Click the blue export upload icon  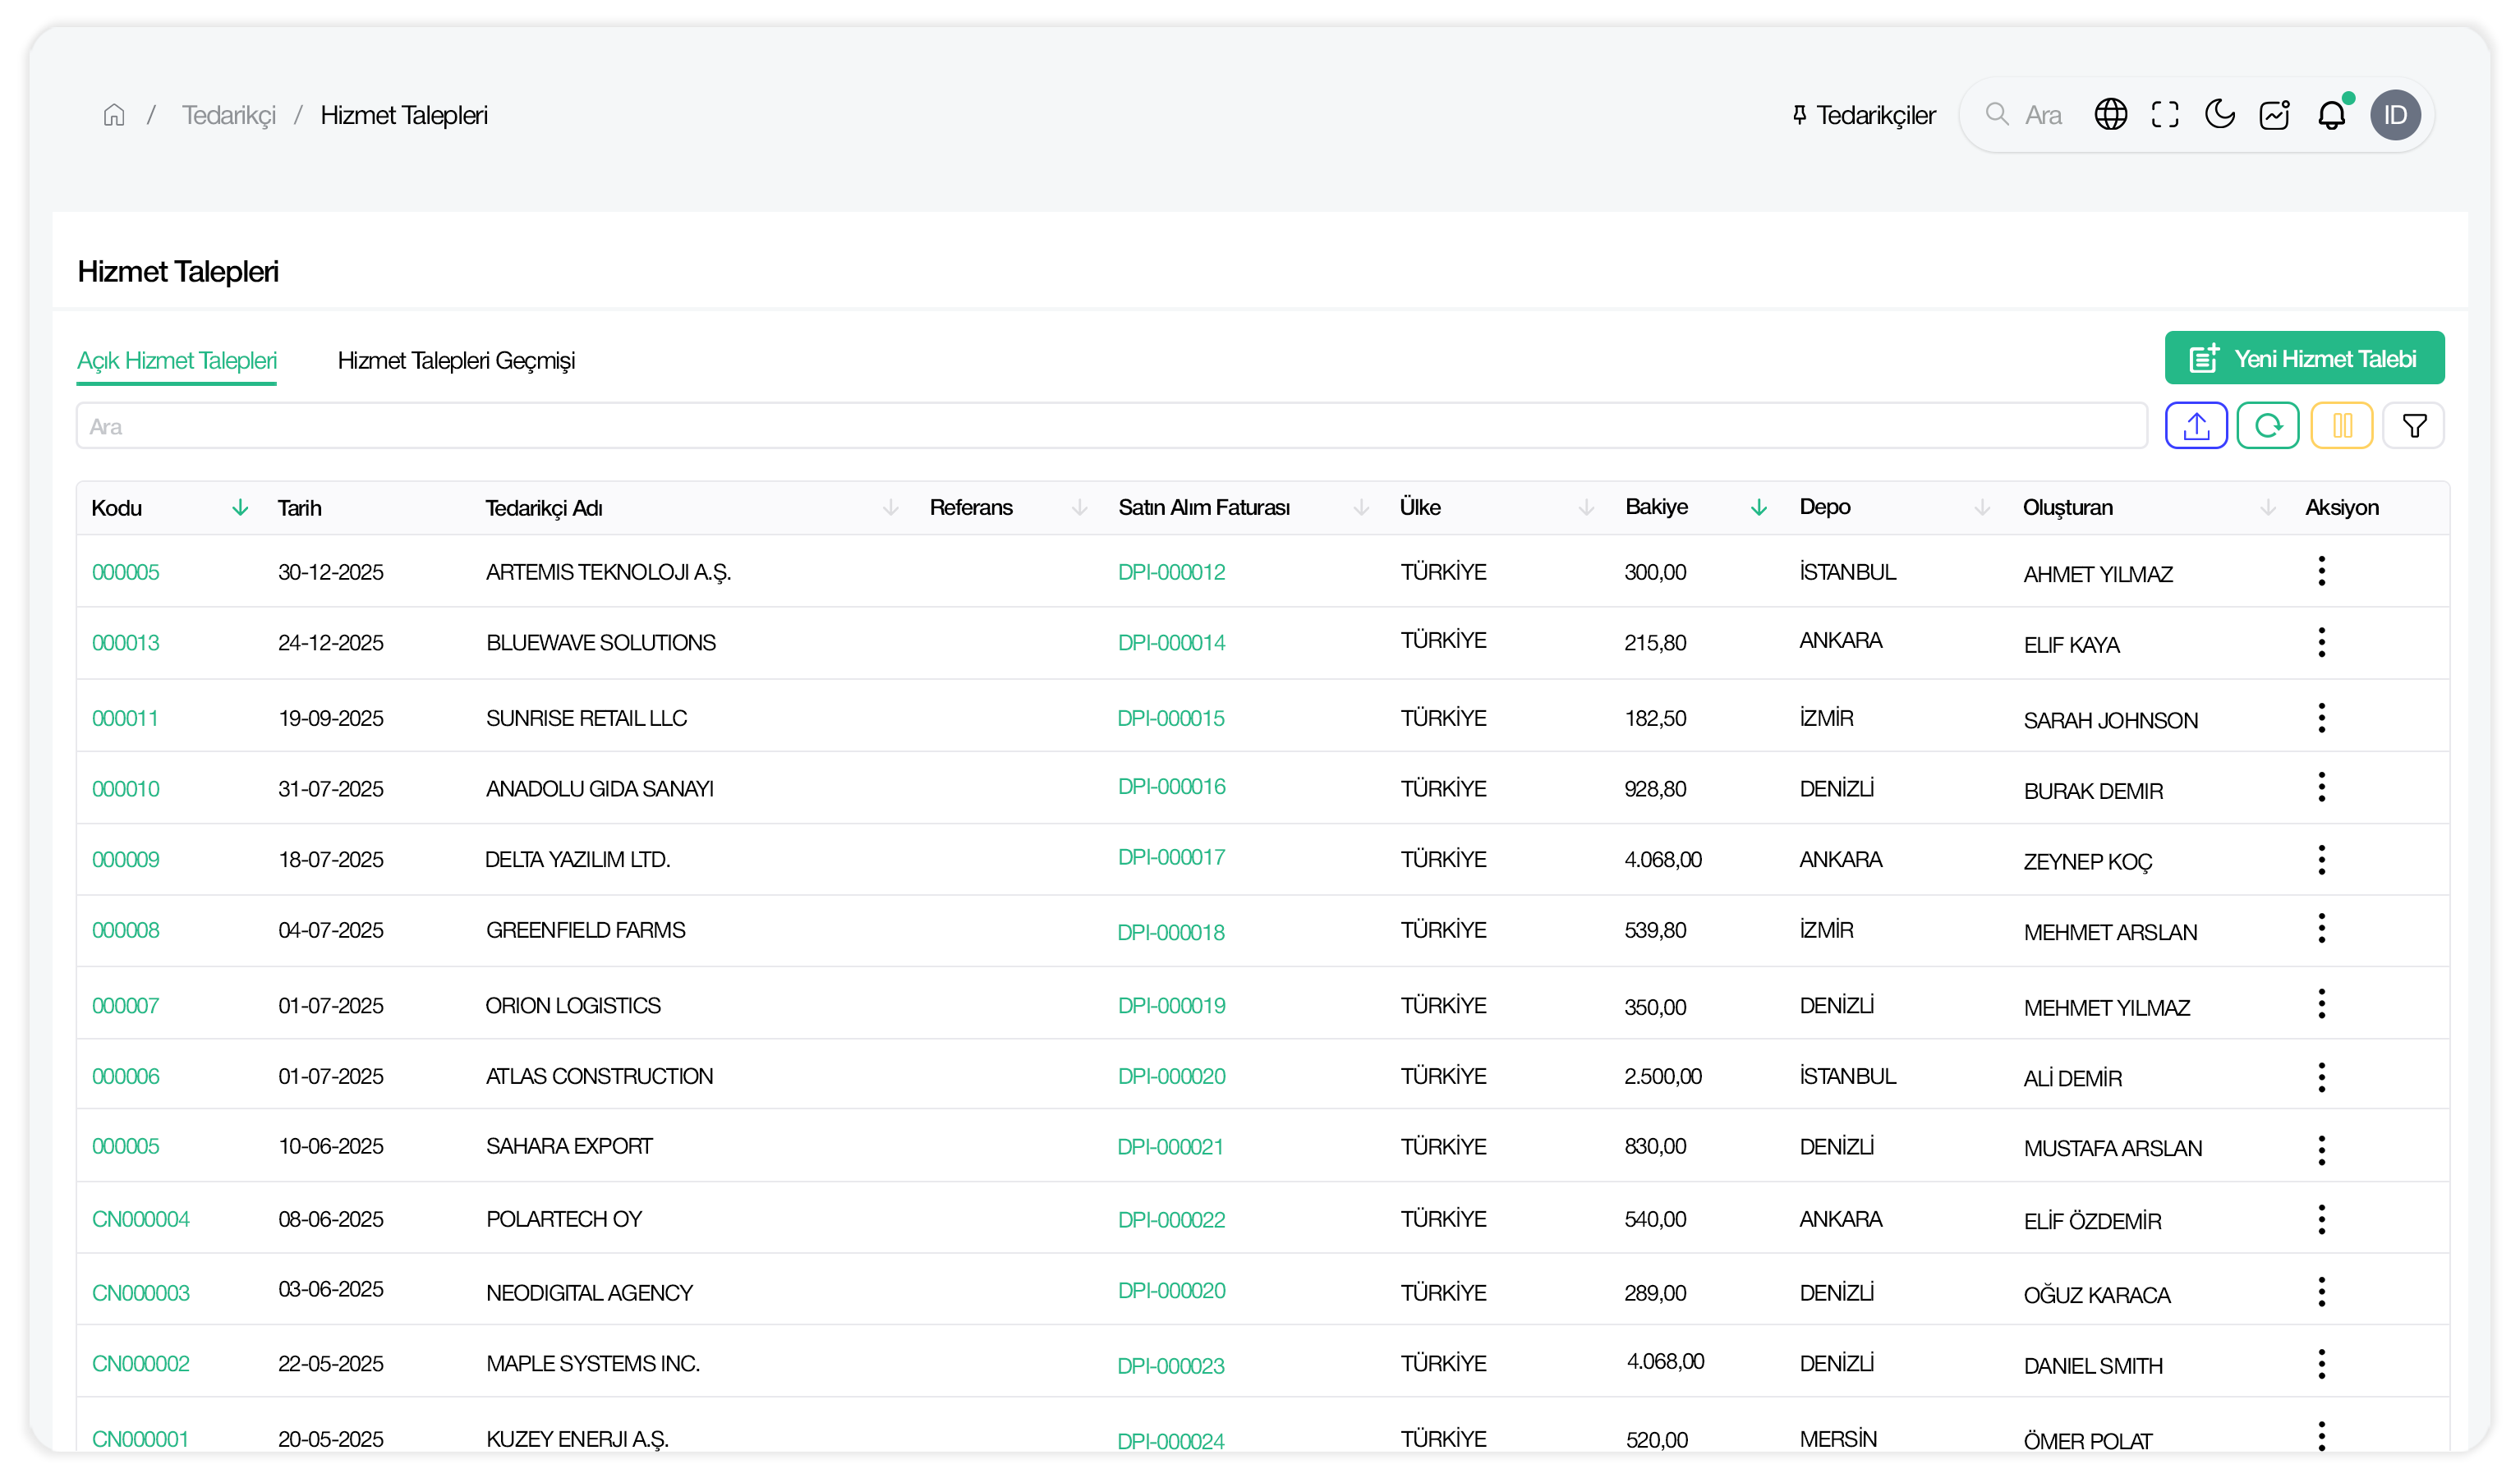[x=2196, y=426]
